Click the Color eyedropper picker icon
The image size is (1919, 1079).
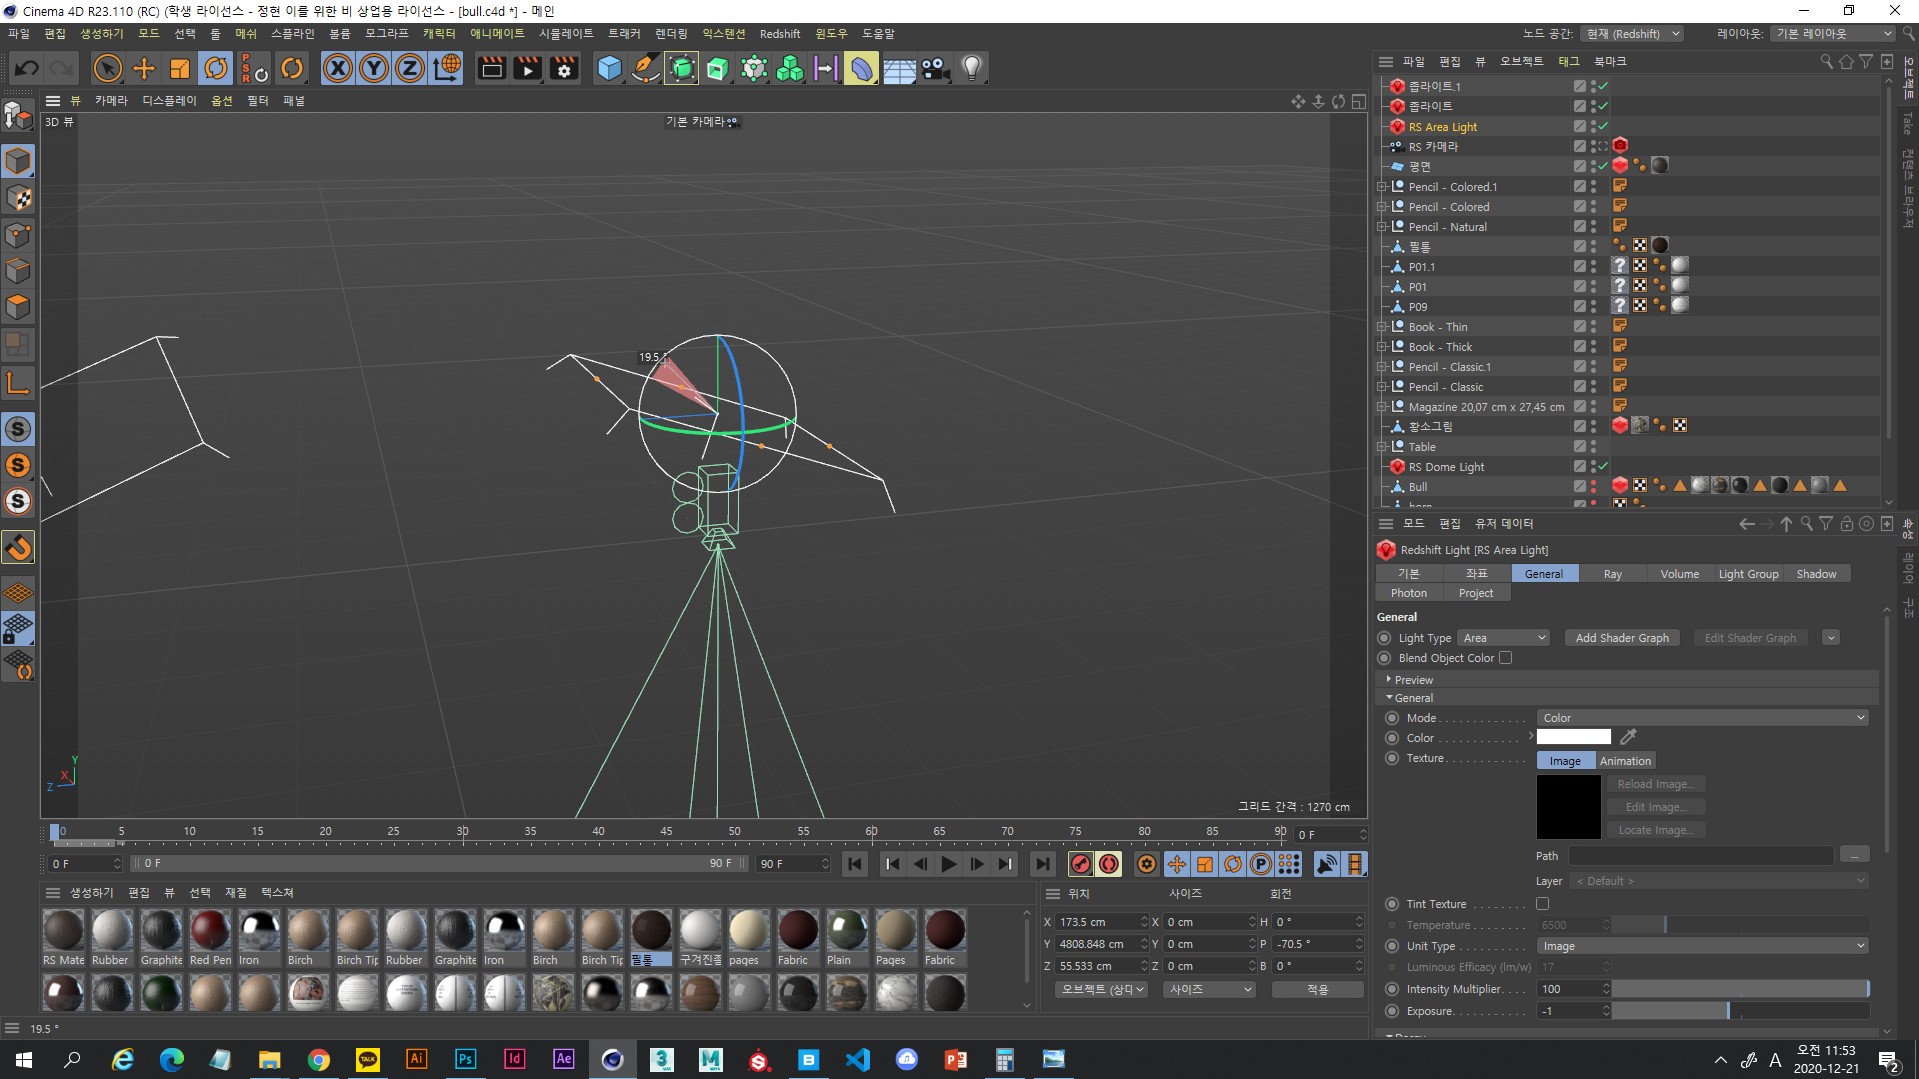(1628, 737)
